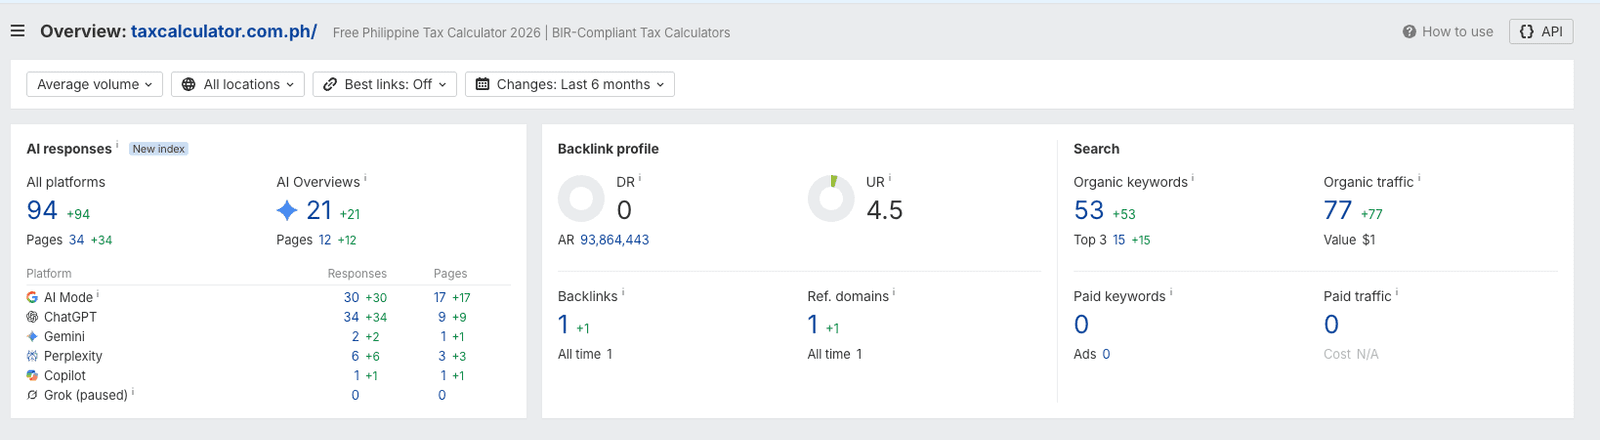1600x440 pixels.
Task: Open Organic traffic value 77
Action: (x=1338, y=210)
